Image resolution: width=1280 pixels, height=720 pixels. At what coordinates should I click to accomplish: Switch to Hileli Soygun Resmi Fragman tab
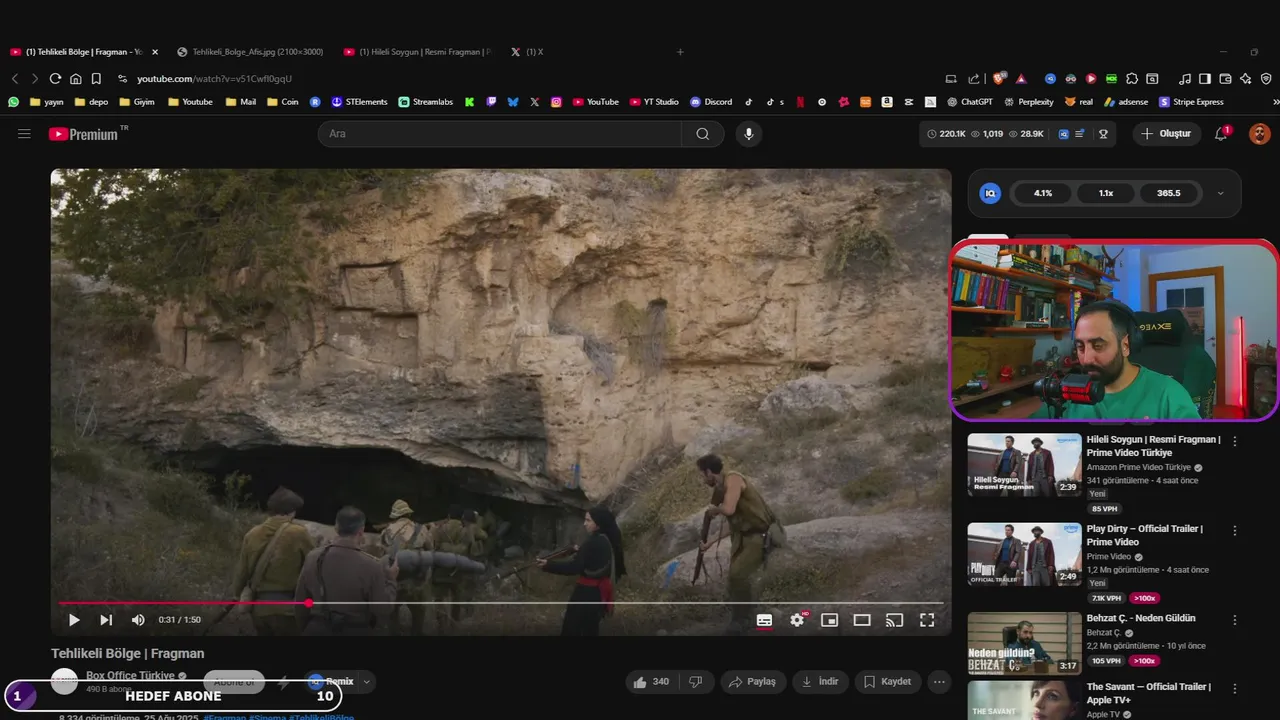coord(418,51)
